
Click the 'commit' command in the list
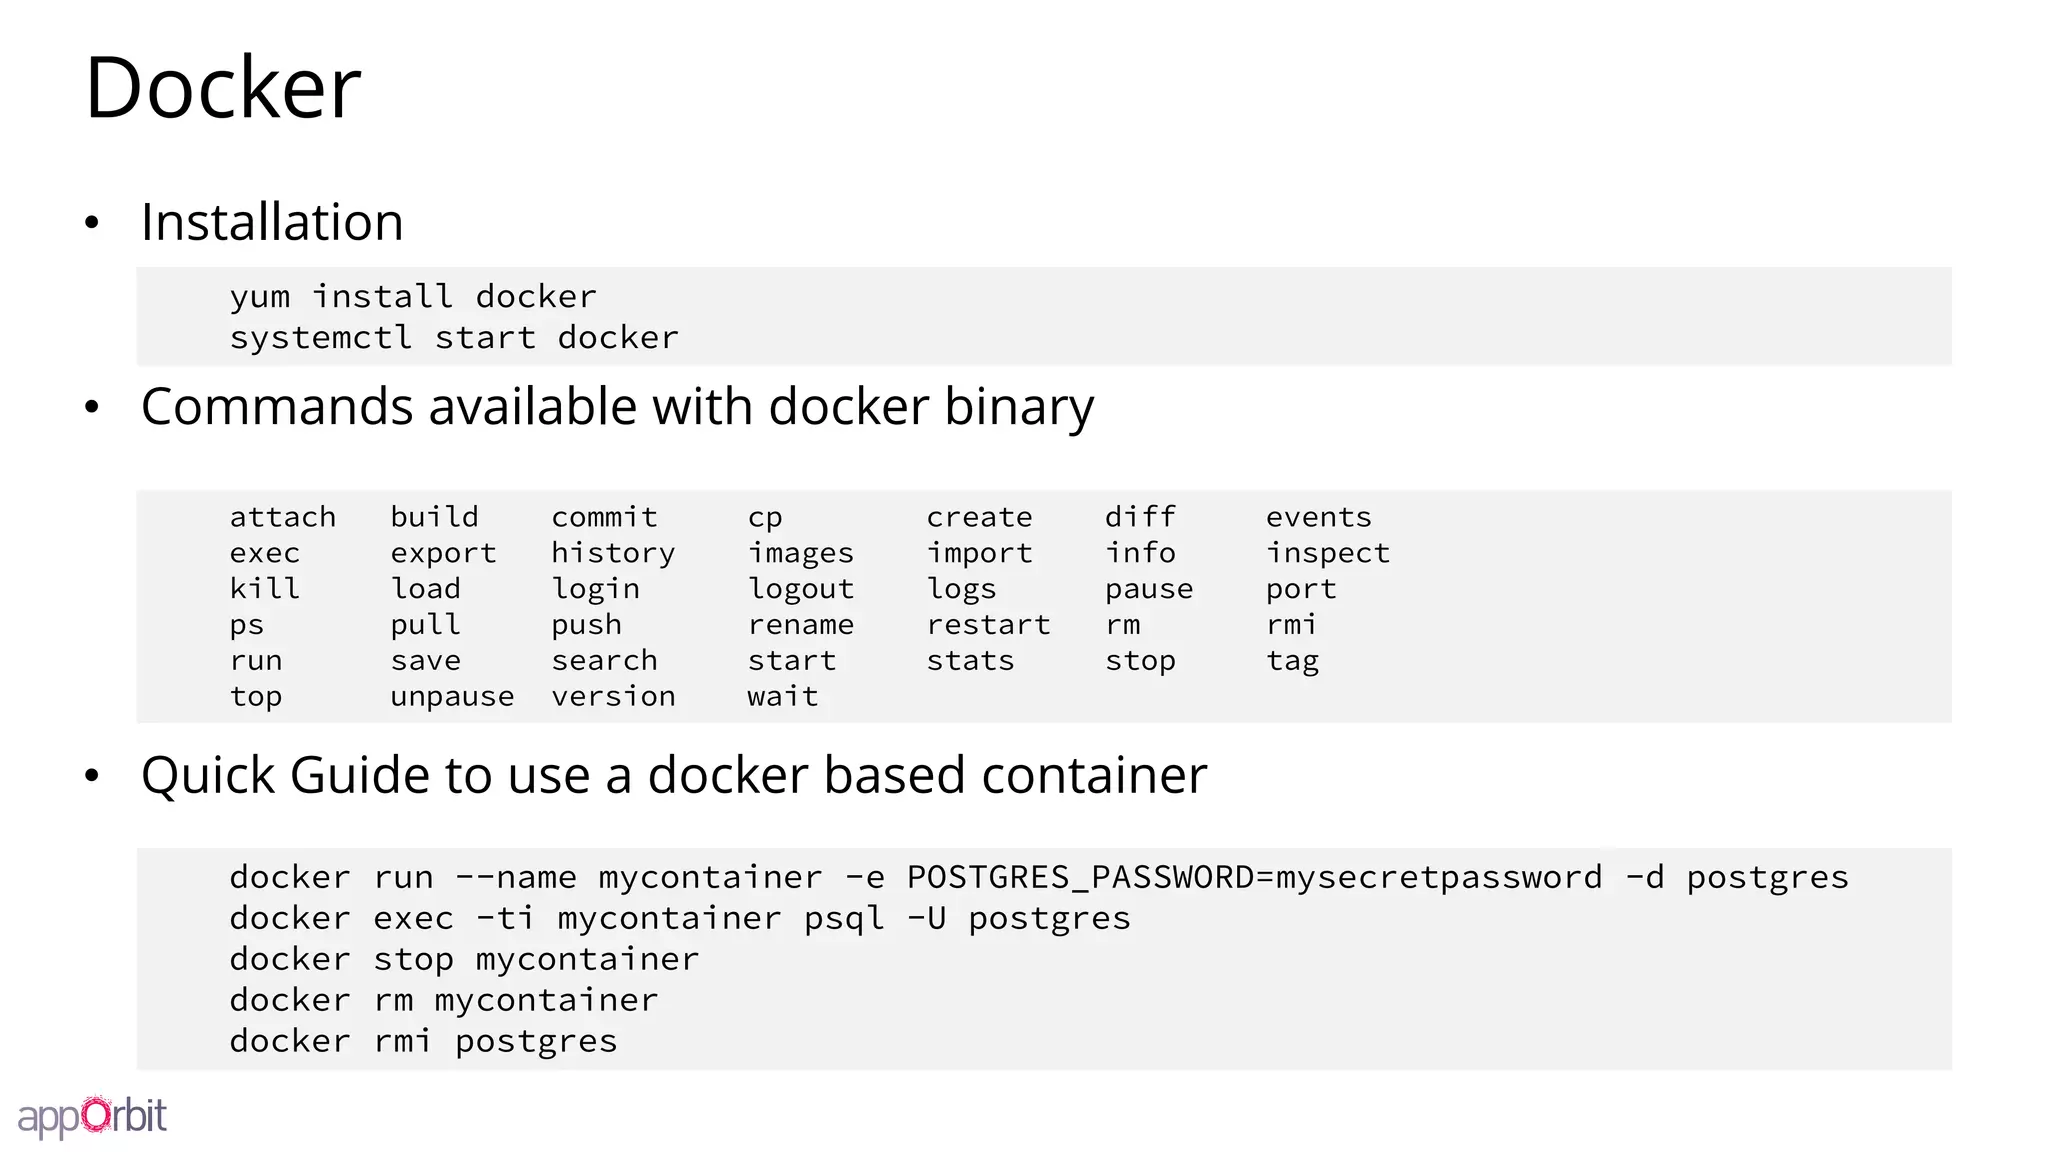604,517
